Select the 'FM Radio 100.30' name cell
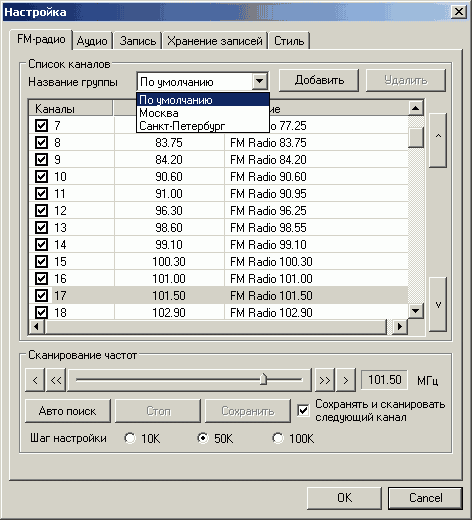 coord(316,262)
